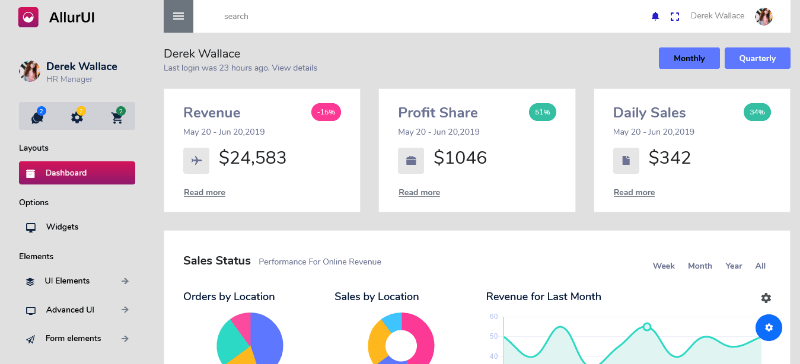Open chat messages icon in sidebar
Viewport: 800px width, 364px height.
(37, 116)
